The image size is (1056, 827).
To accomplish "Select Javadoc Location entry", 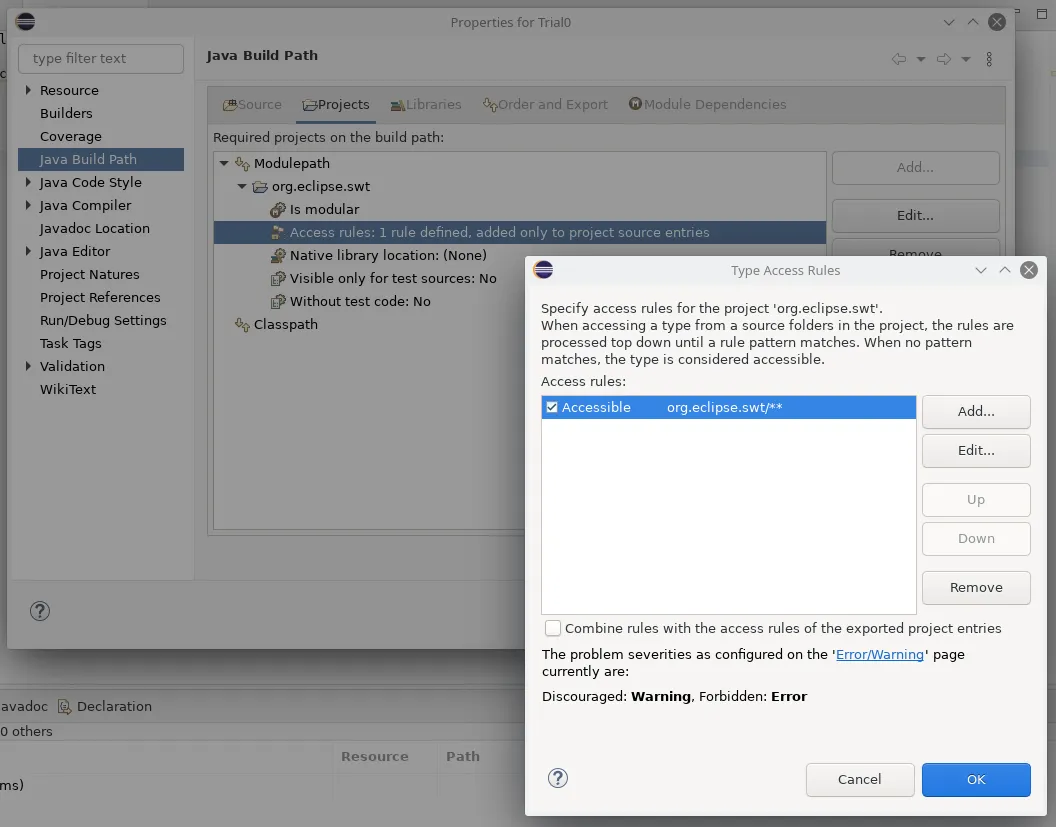I will (94, 228).
